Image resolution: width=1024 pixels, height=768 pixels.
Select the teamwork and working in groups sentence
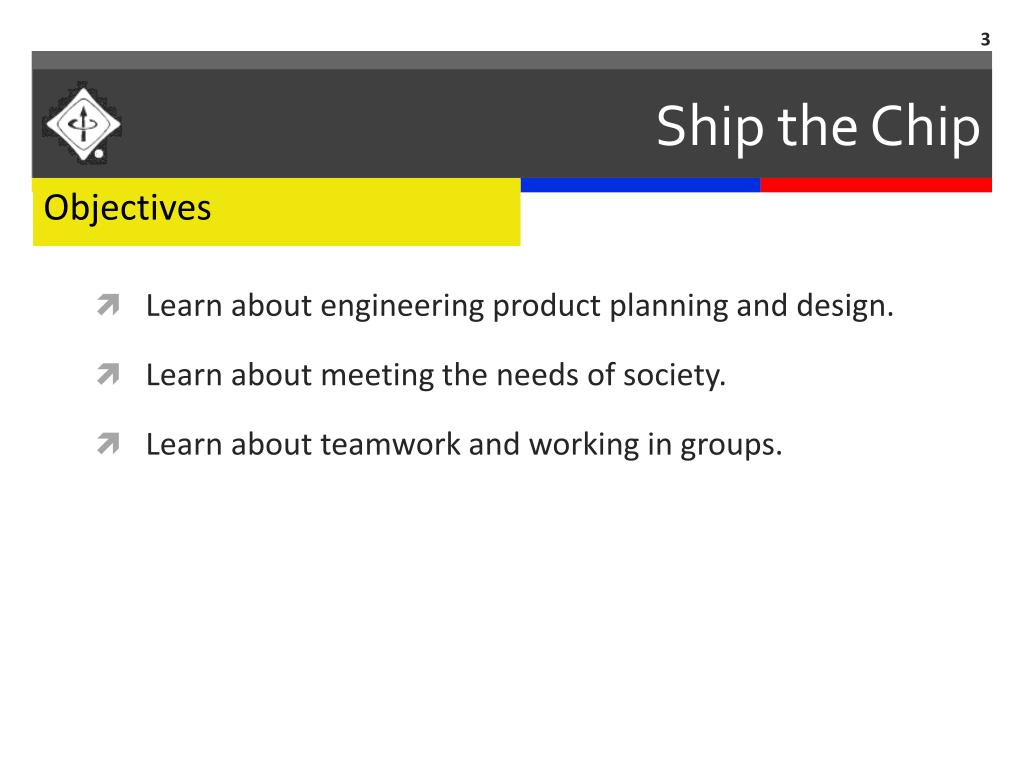coord(464,444)
